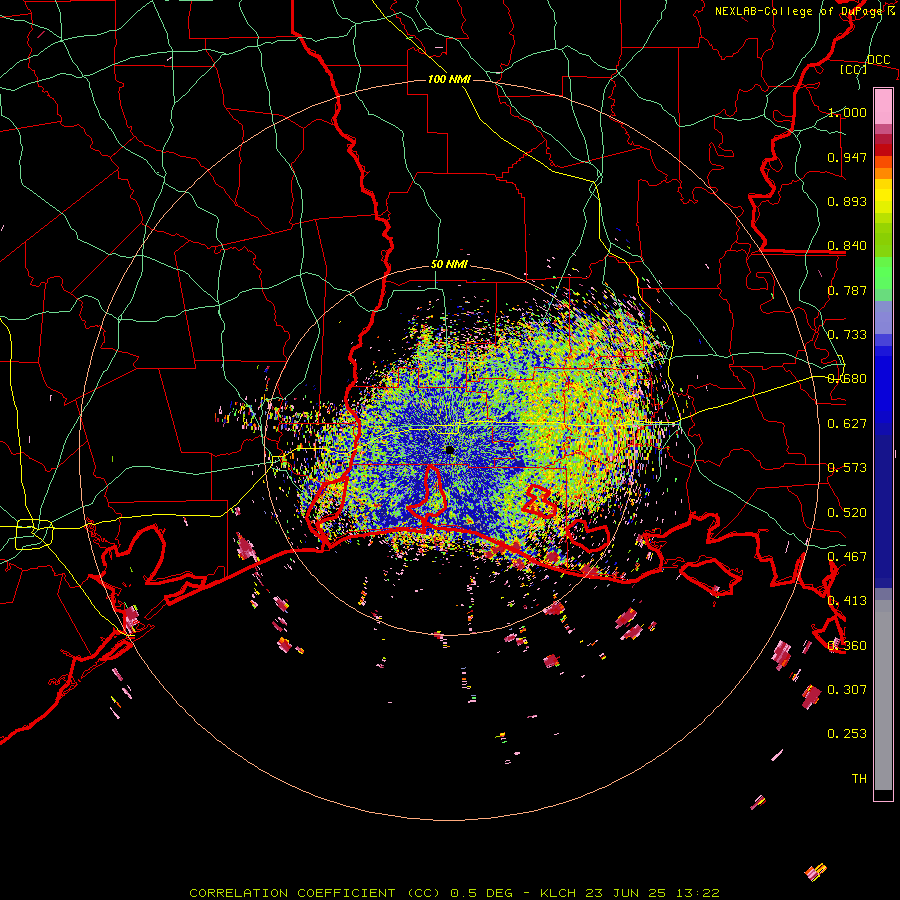Click the Correlation Coefficient caption at bottom
The width and height of the screenshot is (900, 900).
(454, 893)
